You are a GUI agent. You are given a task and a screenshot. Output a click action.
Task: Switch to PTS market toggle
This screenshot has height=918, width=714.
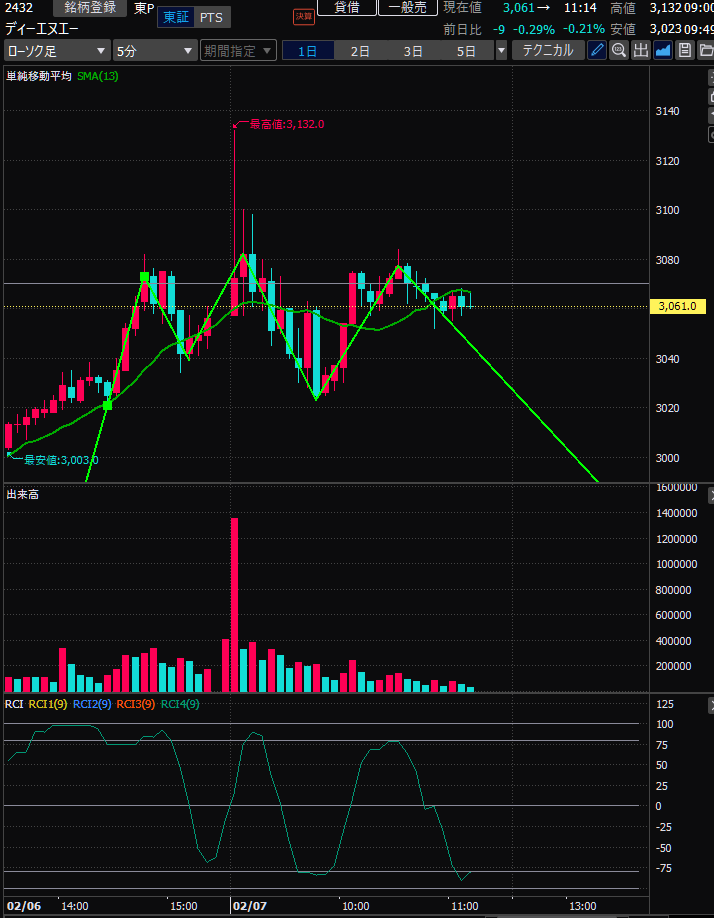[211, 18]
